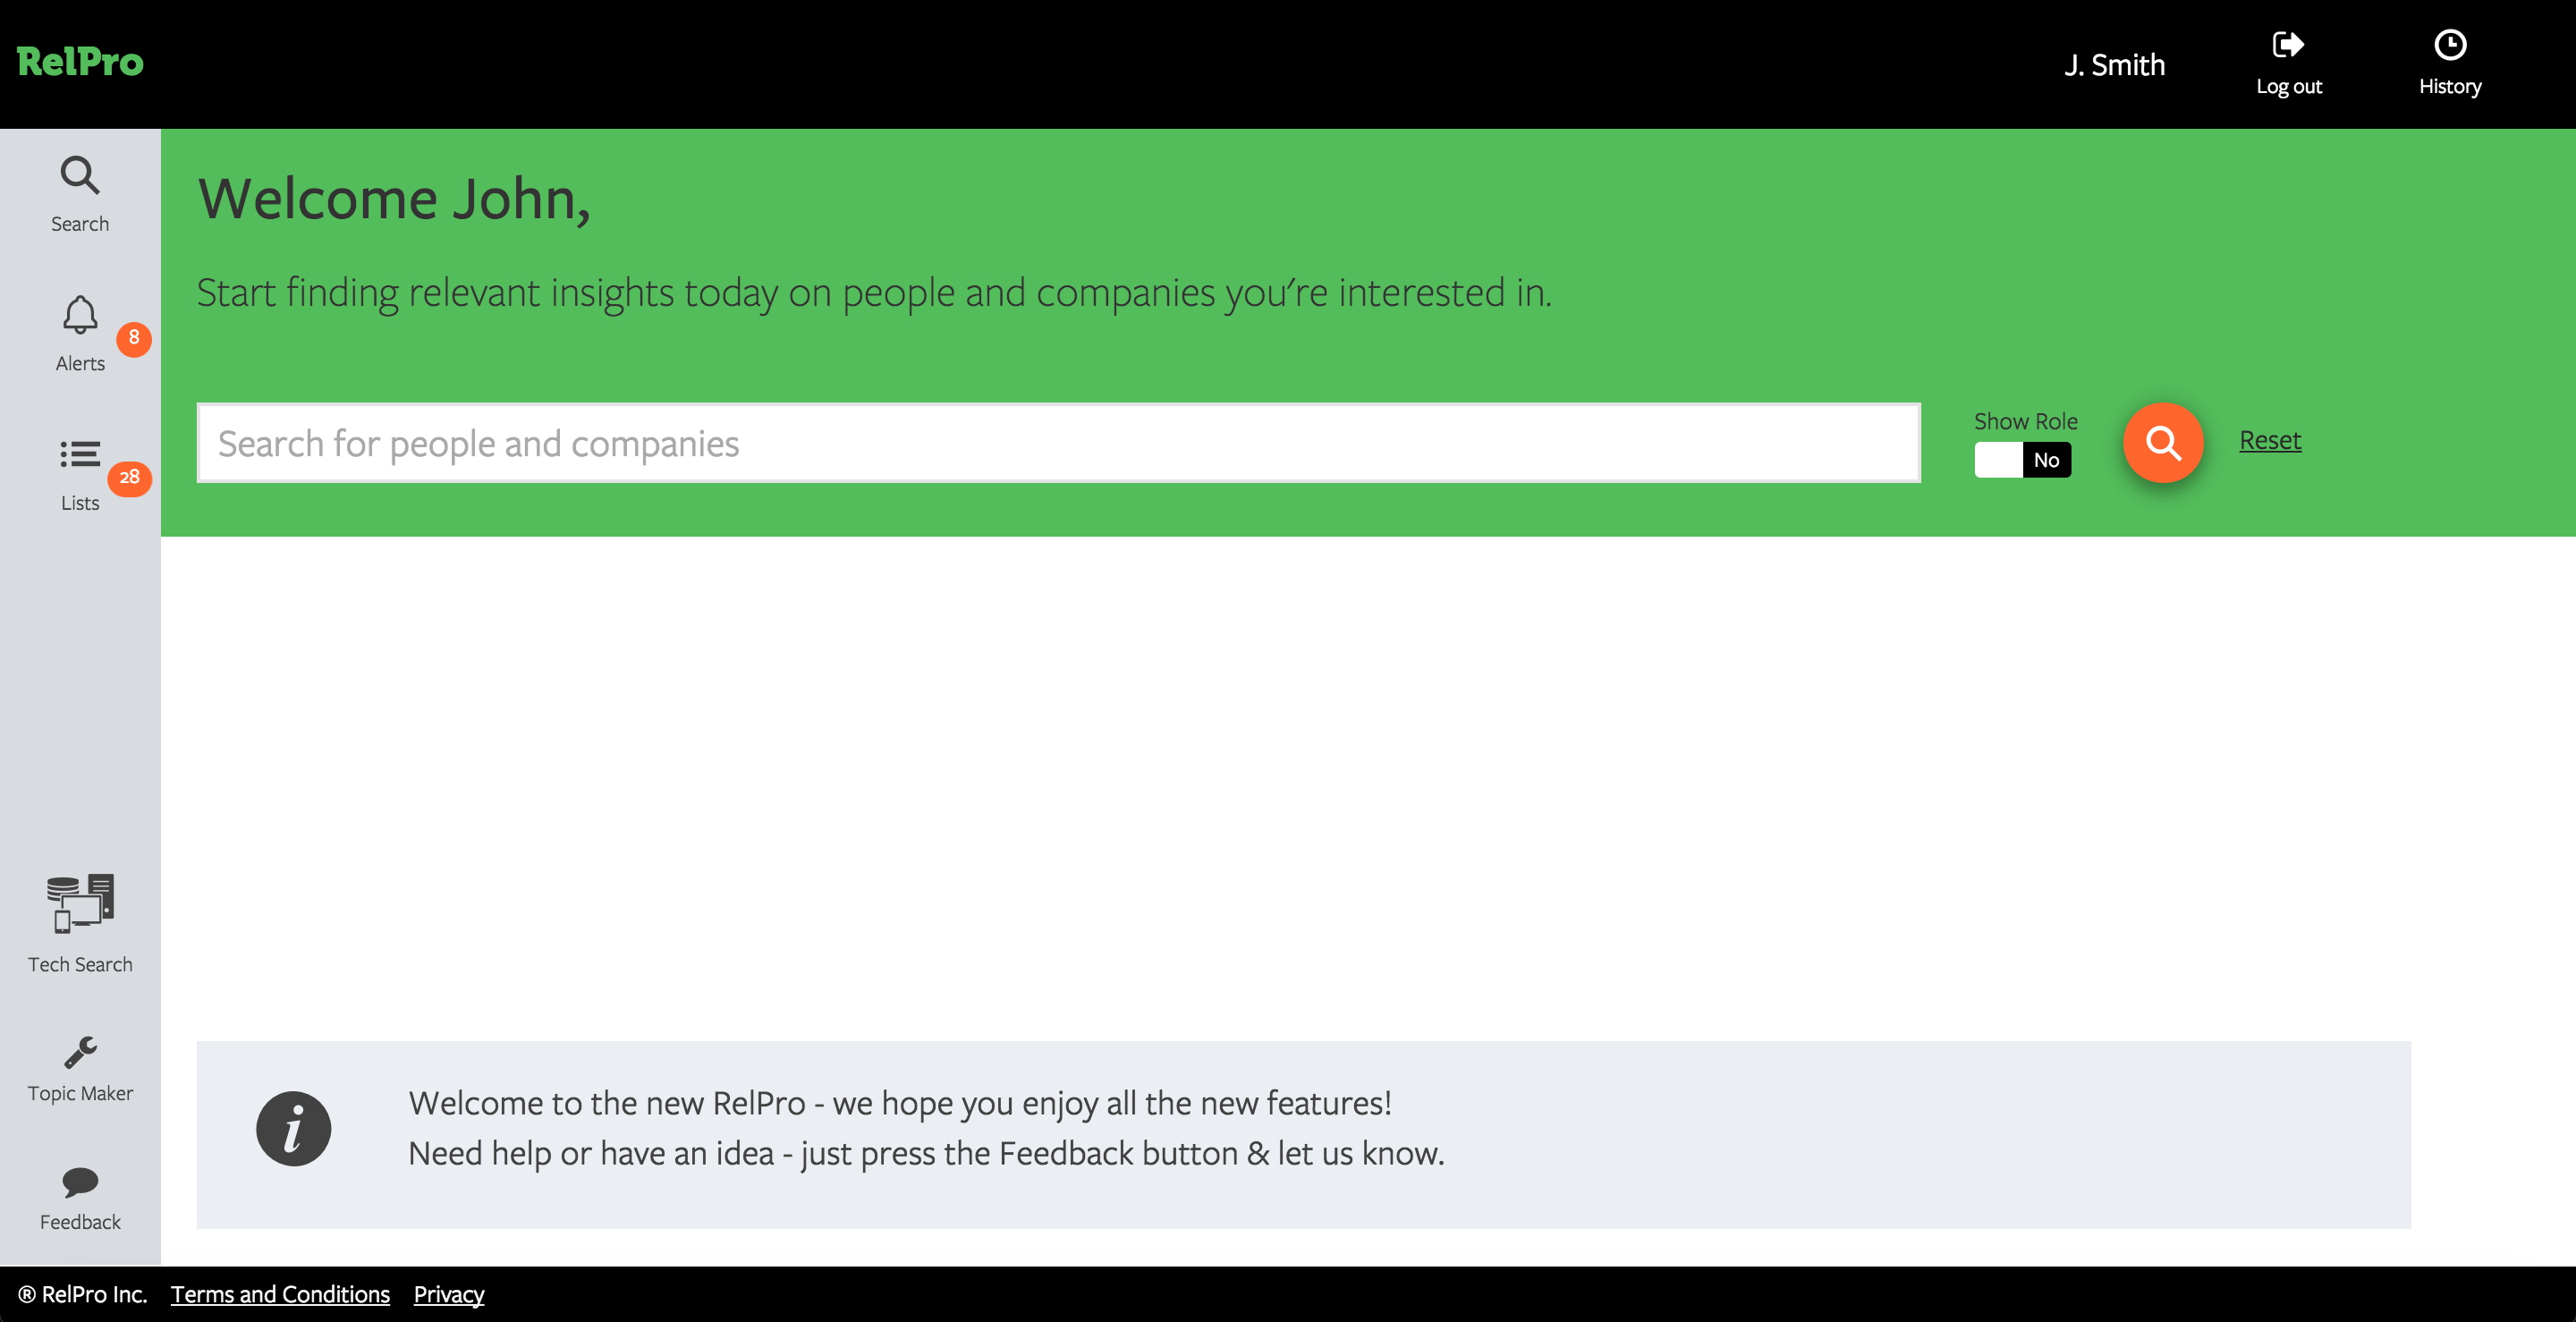Open the Alerts bell icon
The width and height of the screenshot is (2576, 1322).
(80, 315)
